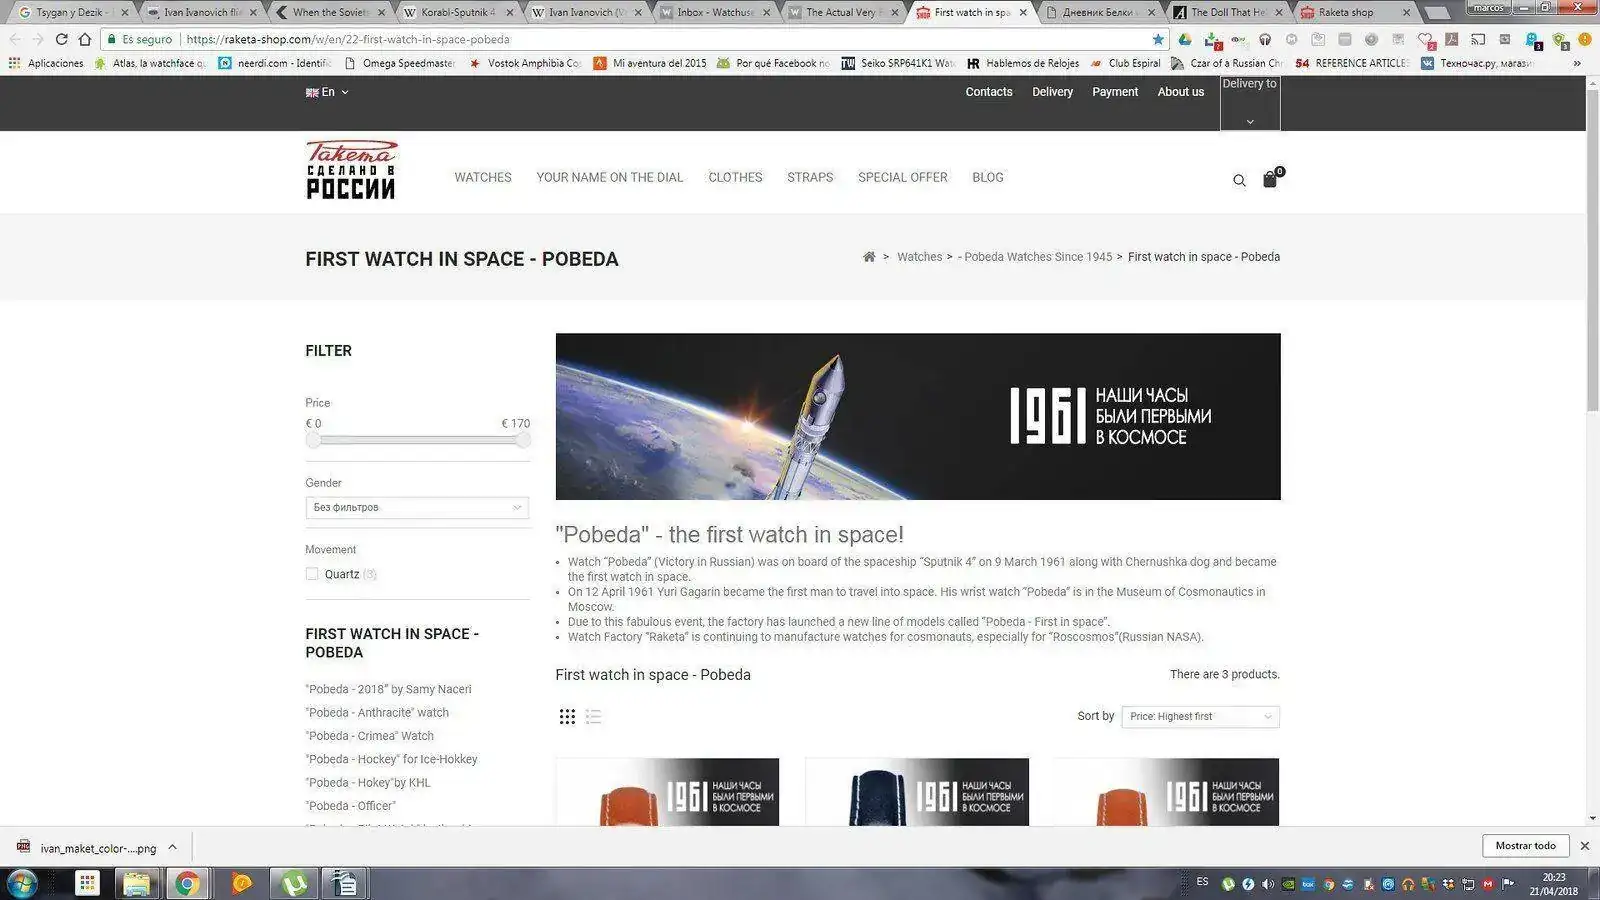Open the shopping cart icon
Viewport: 1600px width, 900px height.
coord(1270,179)
